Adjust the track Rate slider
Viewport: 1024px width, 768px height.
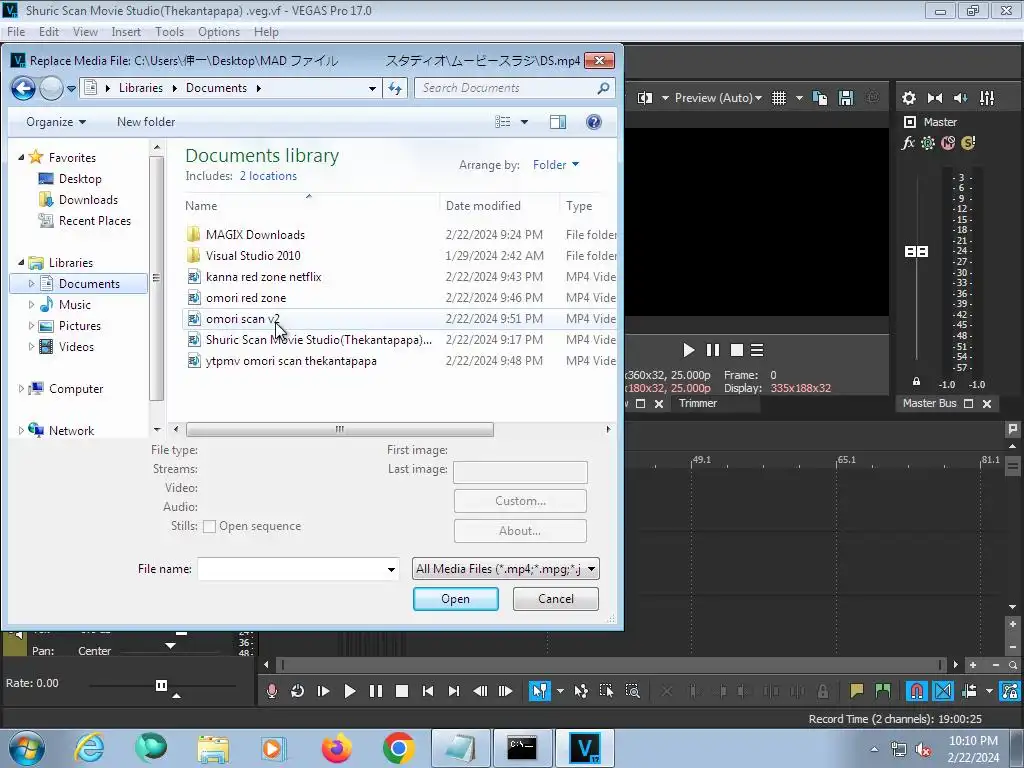(161, 686)
